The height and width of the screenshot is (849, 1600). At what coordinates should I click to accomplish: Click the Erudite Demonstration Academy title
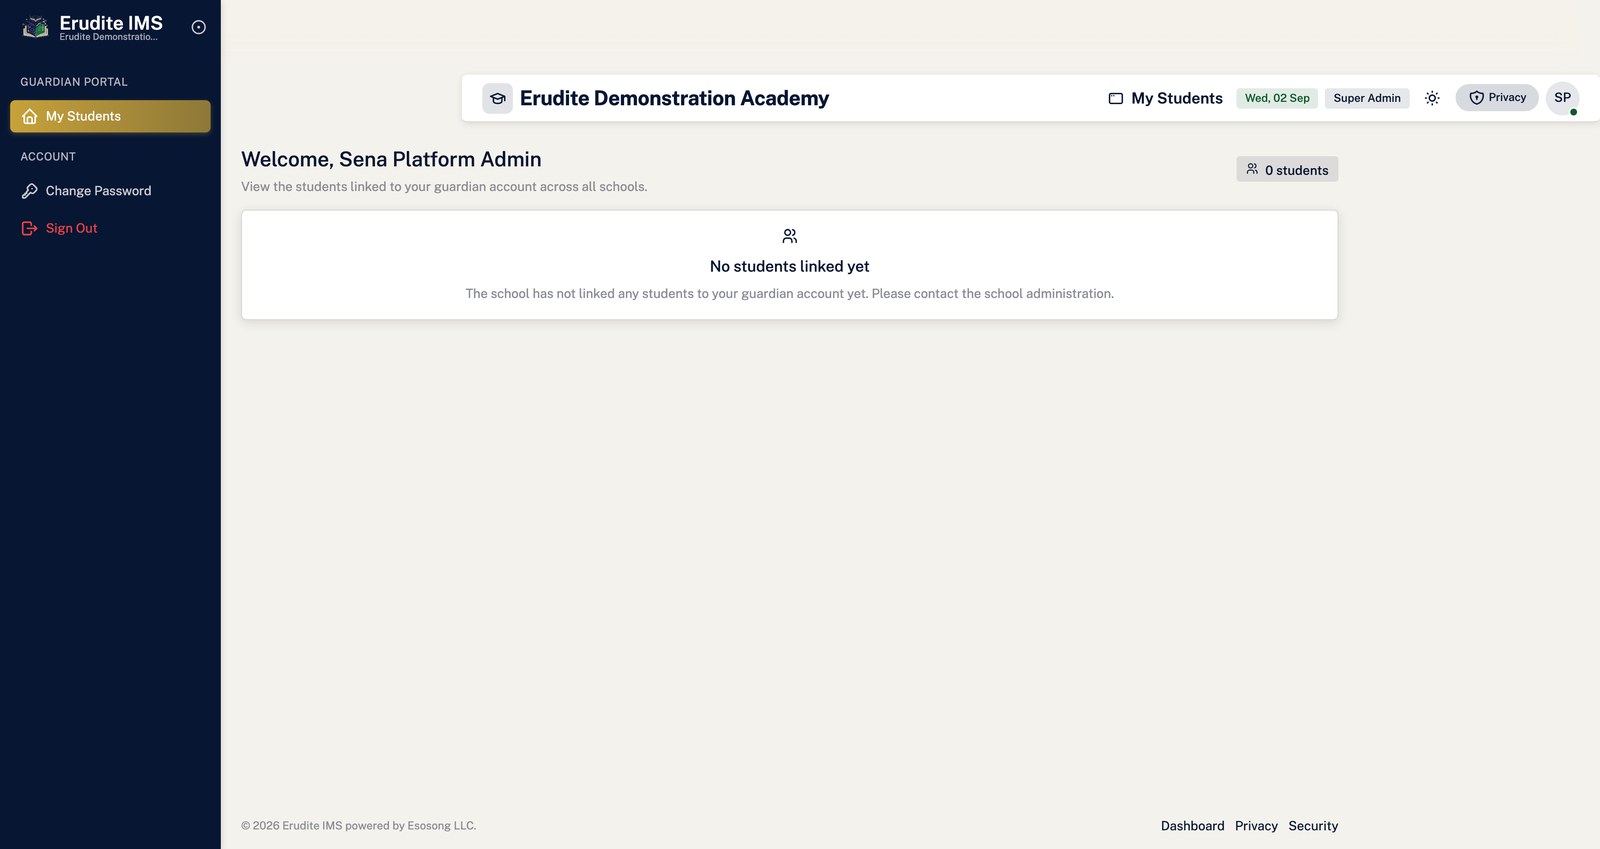[x=674, y=98]
